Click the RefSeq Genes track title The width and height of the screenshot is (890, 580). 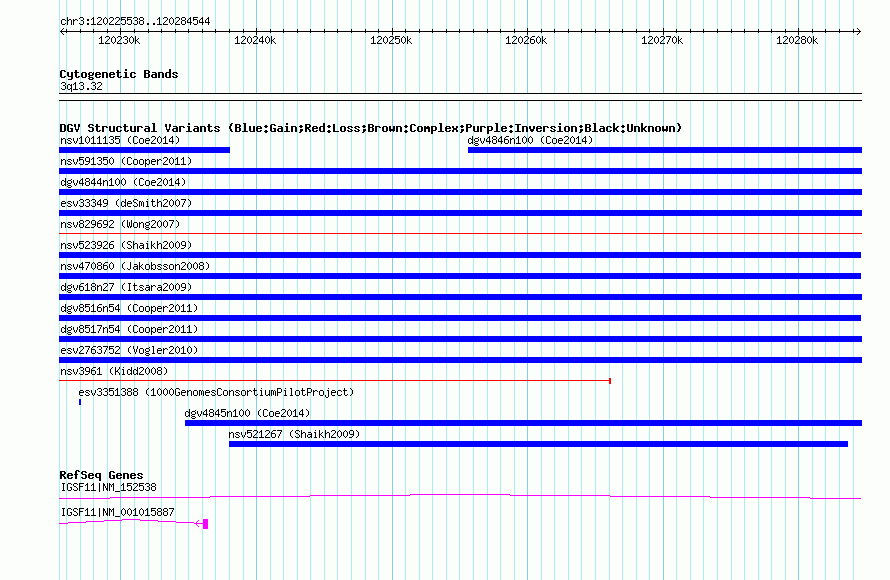click(101, 475)
